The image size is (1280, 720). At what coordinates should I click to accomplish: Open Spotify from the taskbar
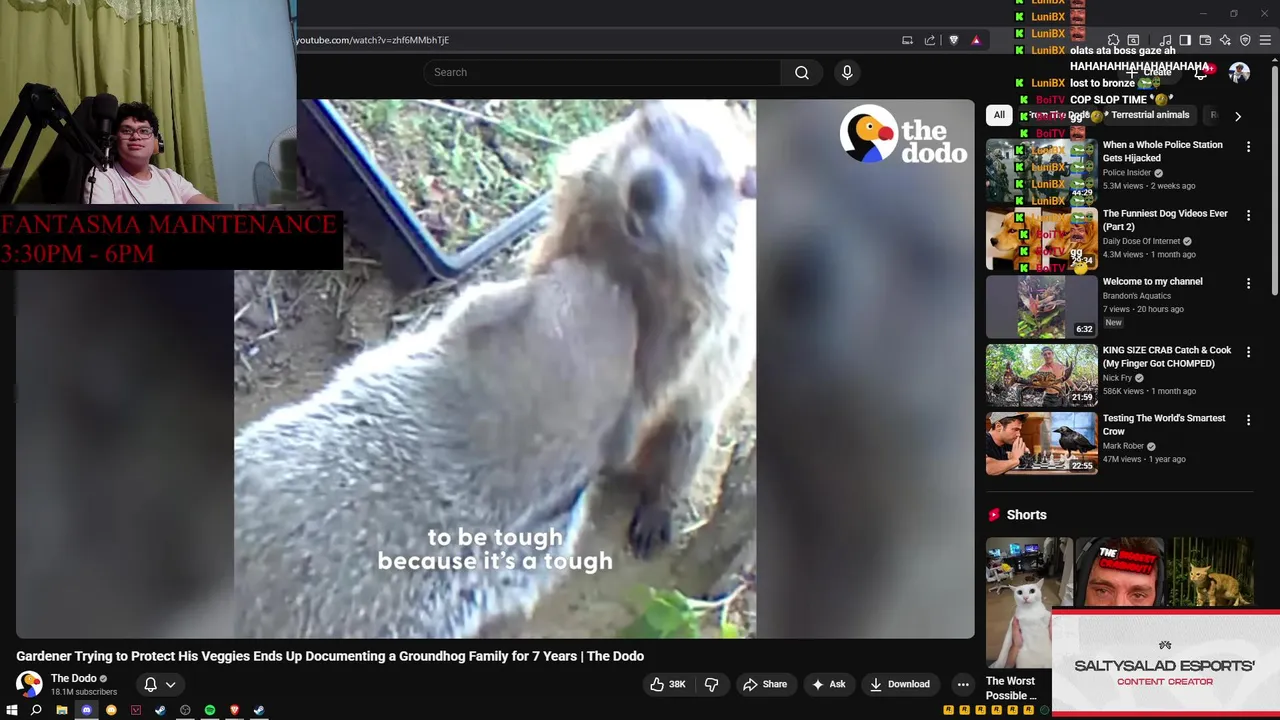[x=210, y=710]
